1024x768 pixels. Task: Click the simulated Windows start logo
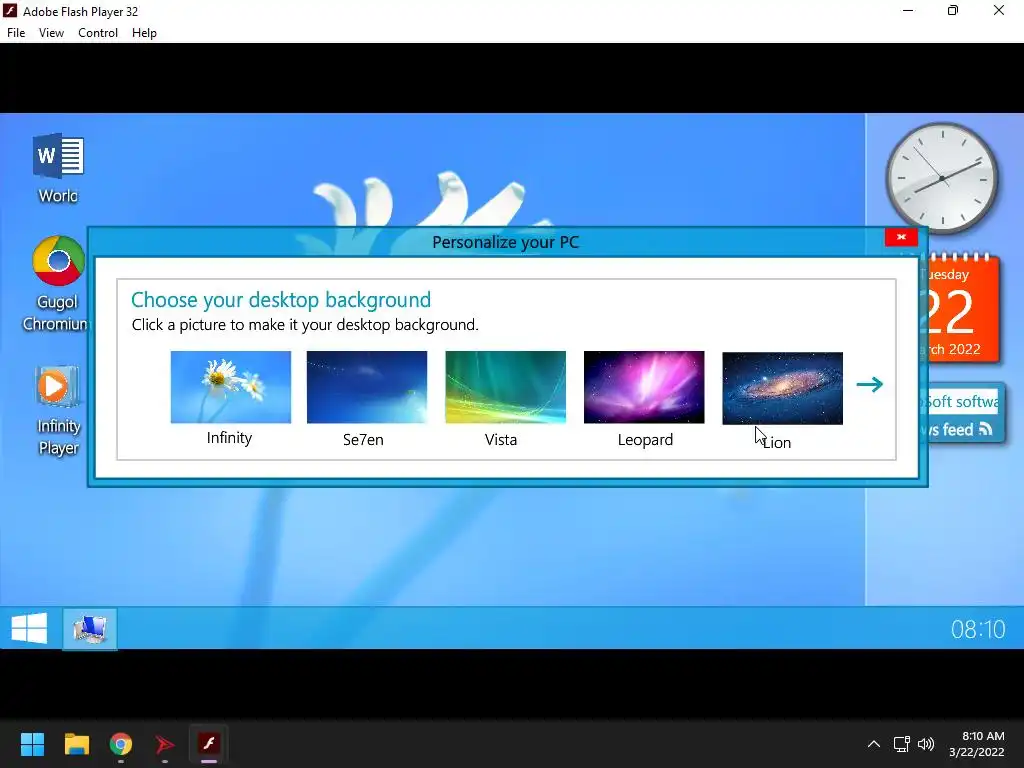(x=29, y=628)
